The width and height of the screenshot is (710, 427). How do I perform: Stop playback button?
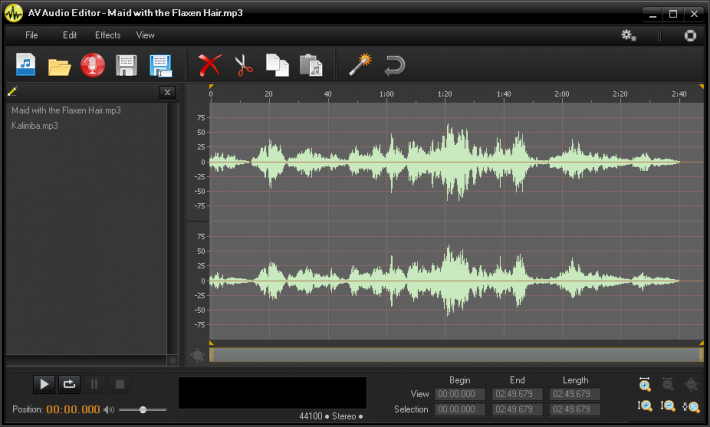click(120, 384)
